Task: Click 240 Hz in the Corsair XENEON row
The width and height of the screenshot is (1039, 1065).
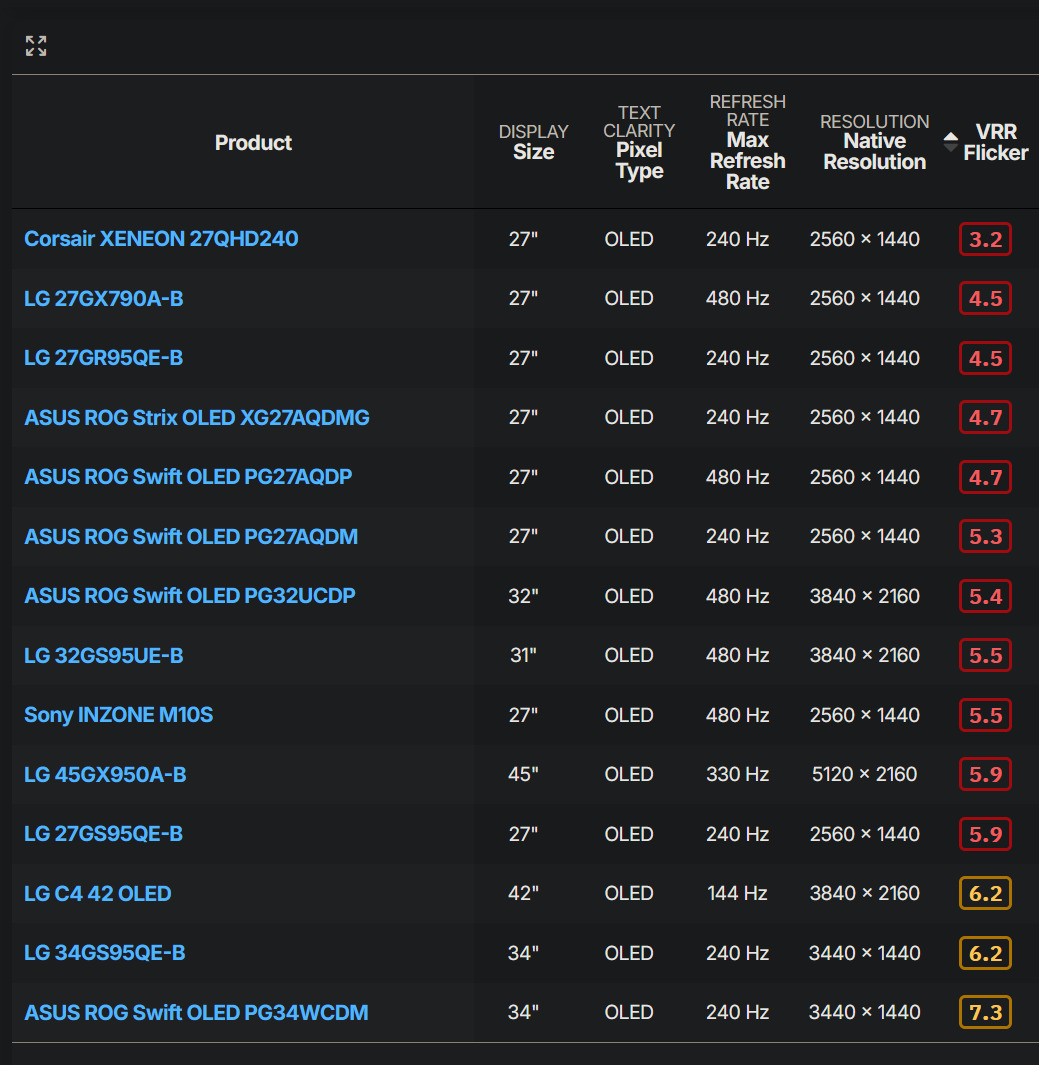Action: 737,239
